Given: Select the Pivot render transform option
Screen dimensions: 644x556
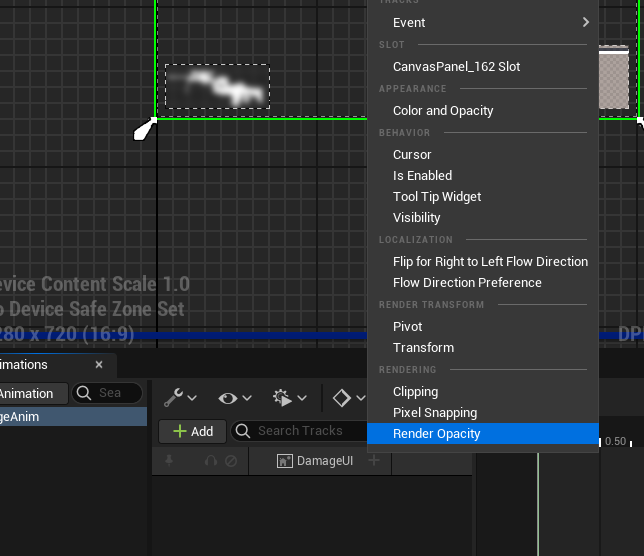Looking at the screenshot, I should coord(483,326).
